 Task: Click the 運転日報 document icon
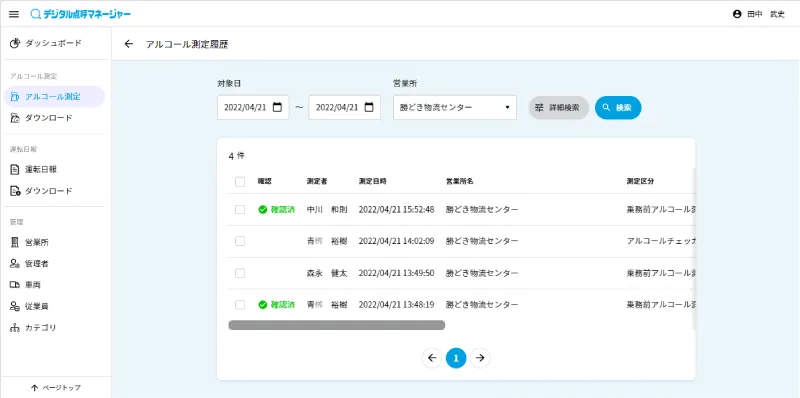pos(15,169)
